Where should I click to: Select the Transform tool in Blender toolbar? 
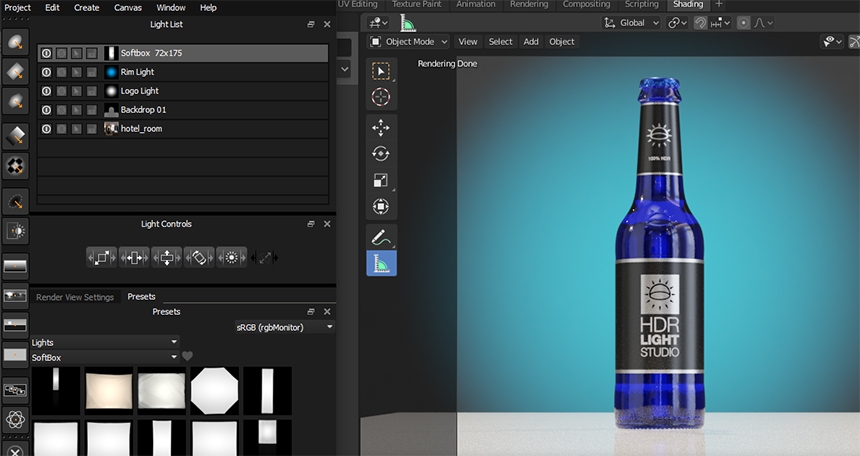click(x=381, y=206)
